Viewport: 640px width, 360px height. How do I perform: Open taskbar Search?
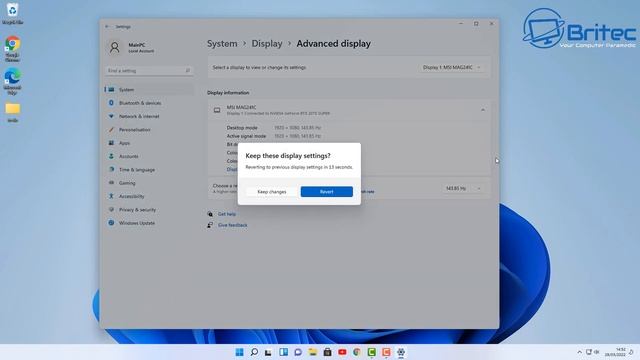[254, 352]
